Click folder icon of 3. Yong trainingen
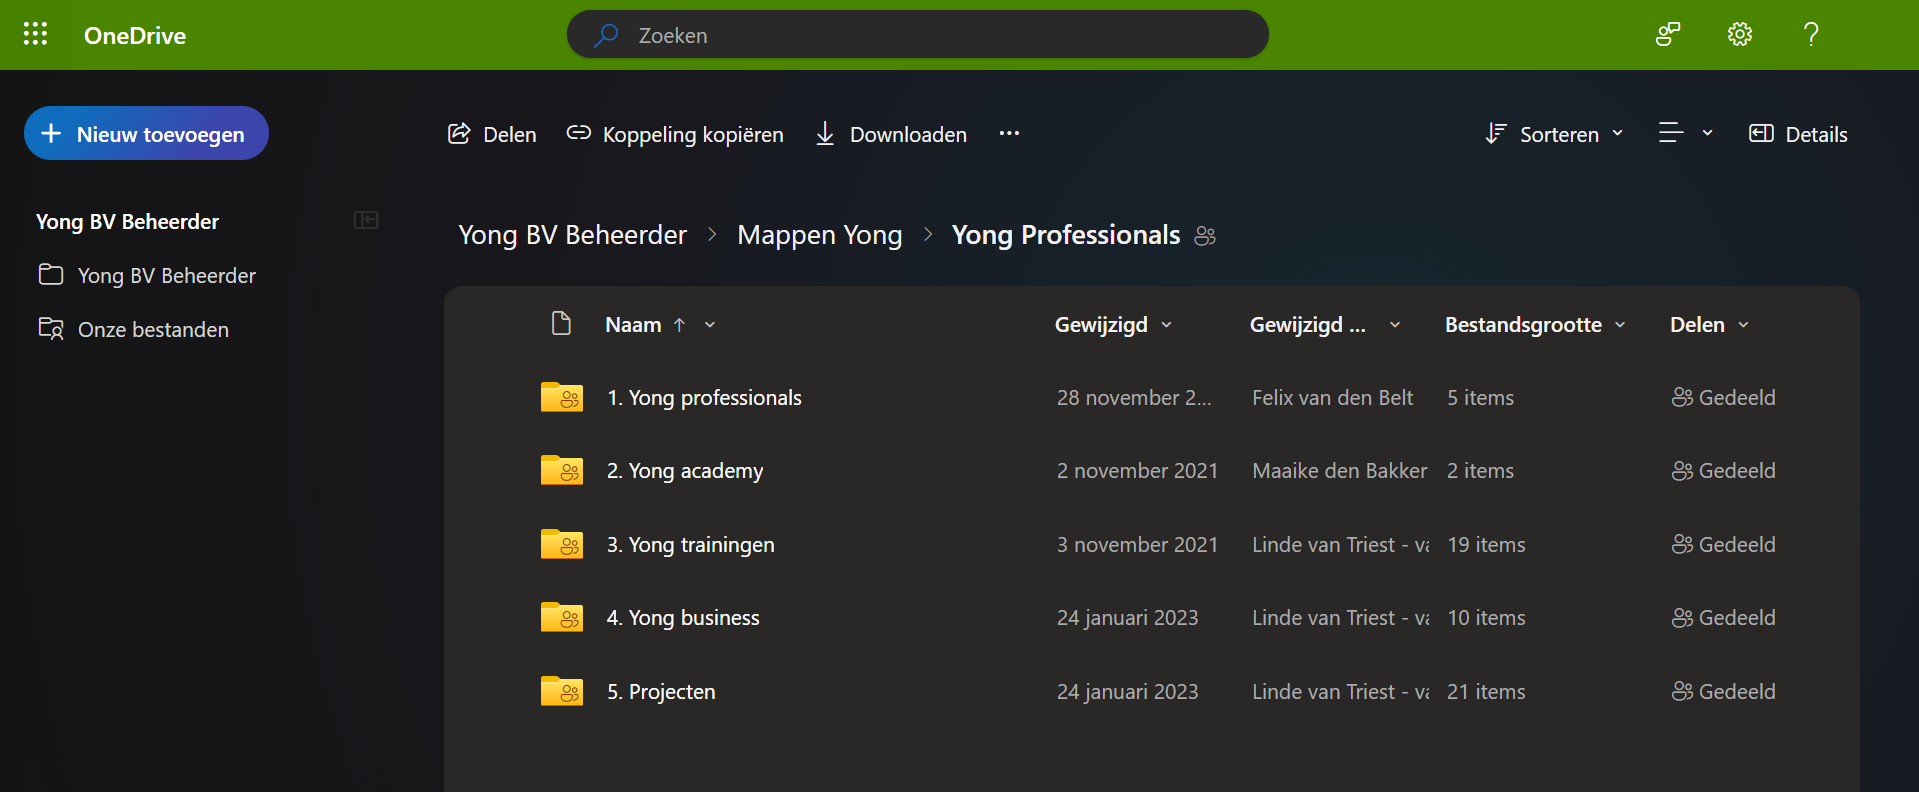Image resolution: width=1919 pixels, height=792 pixels. coord(562,544)
